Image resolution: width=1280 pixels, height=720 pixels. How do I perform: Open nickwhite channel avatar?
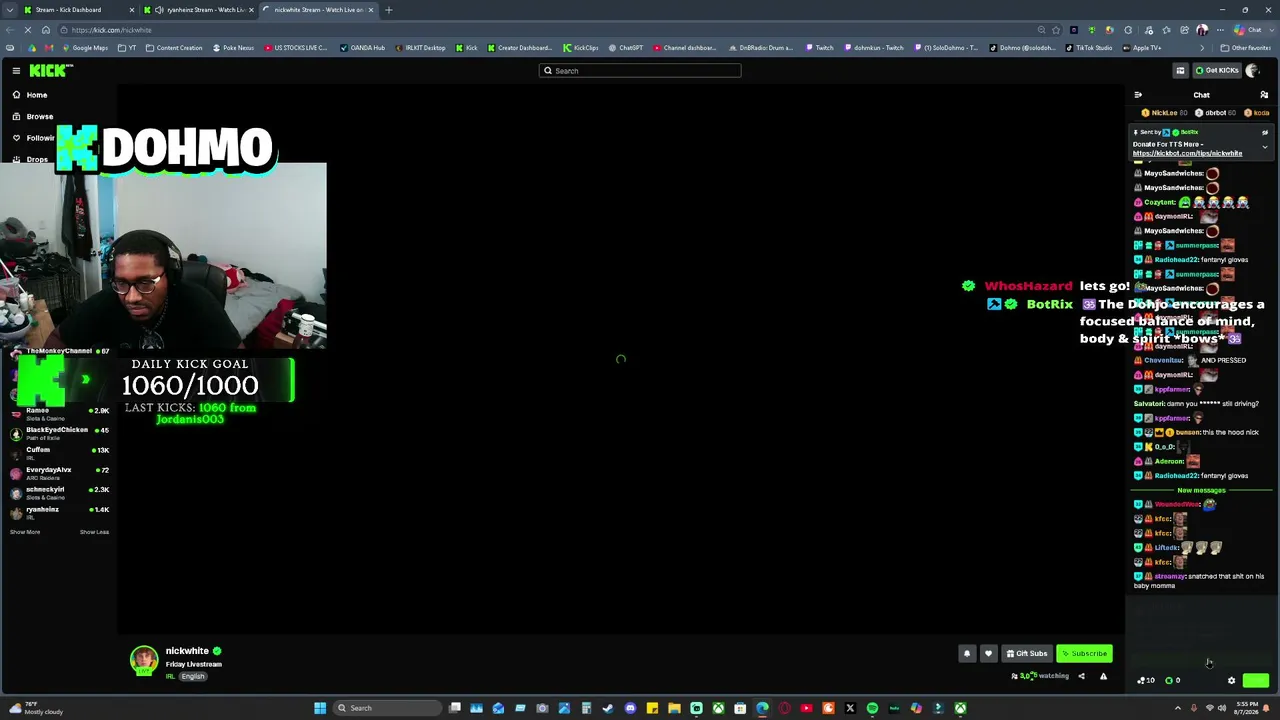pyautogui.click(x=144, y=660)
